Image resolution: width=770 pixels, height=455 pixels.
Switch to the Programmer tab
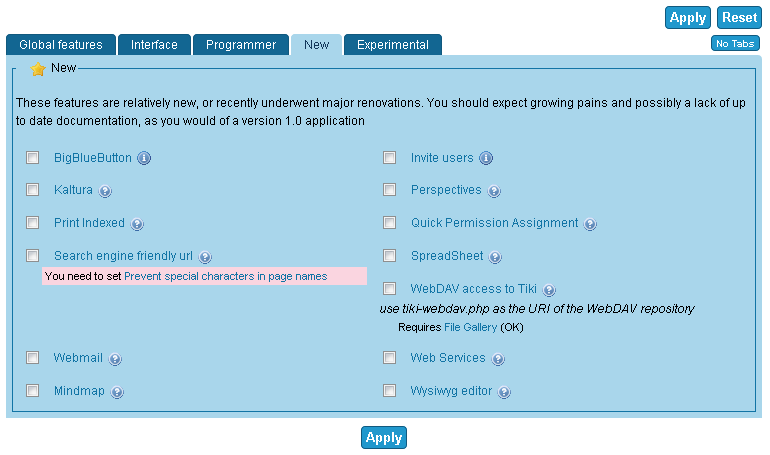(x=241, y=45)
